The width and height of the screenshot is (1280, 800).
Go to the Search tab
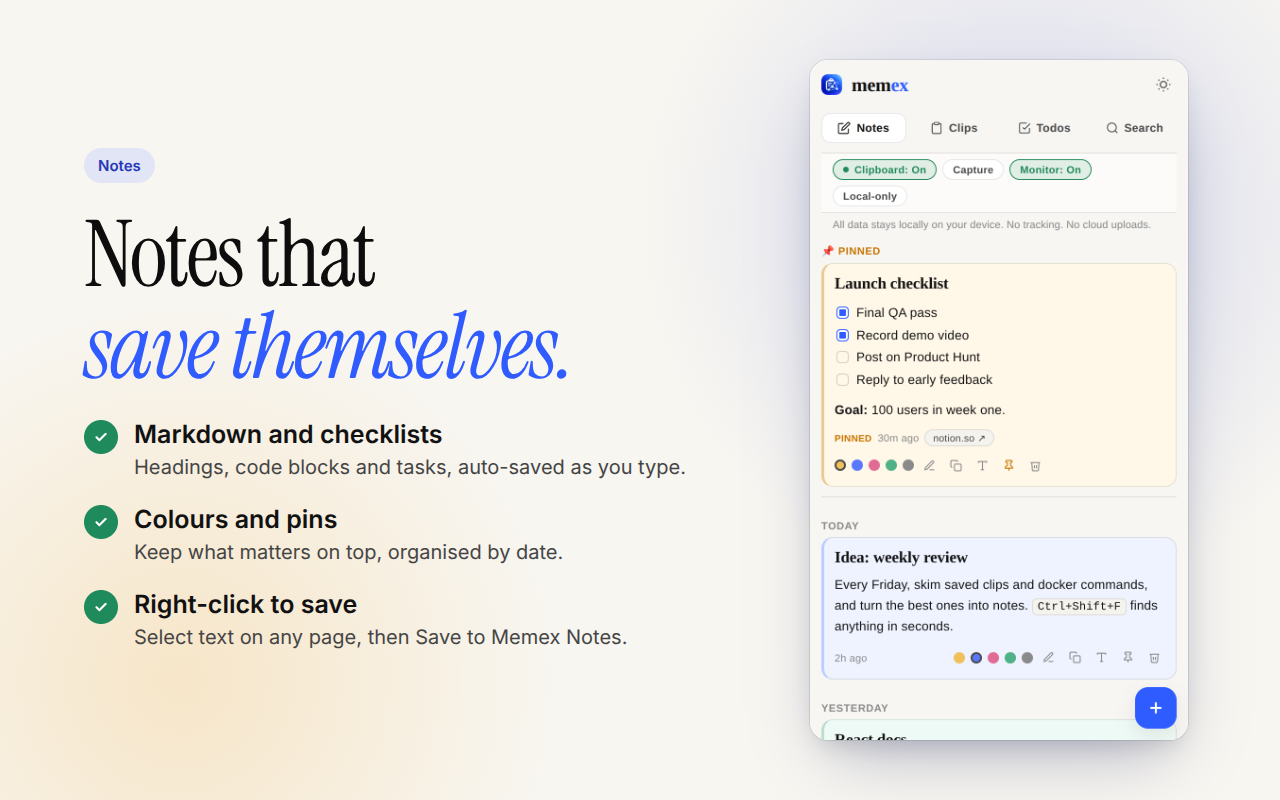point(1134,128)
